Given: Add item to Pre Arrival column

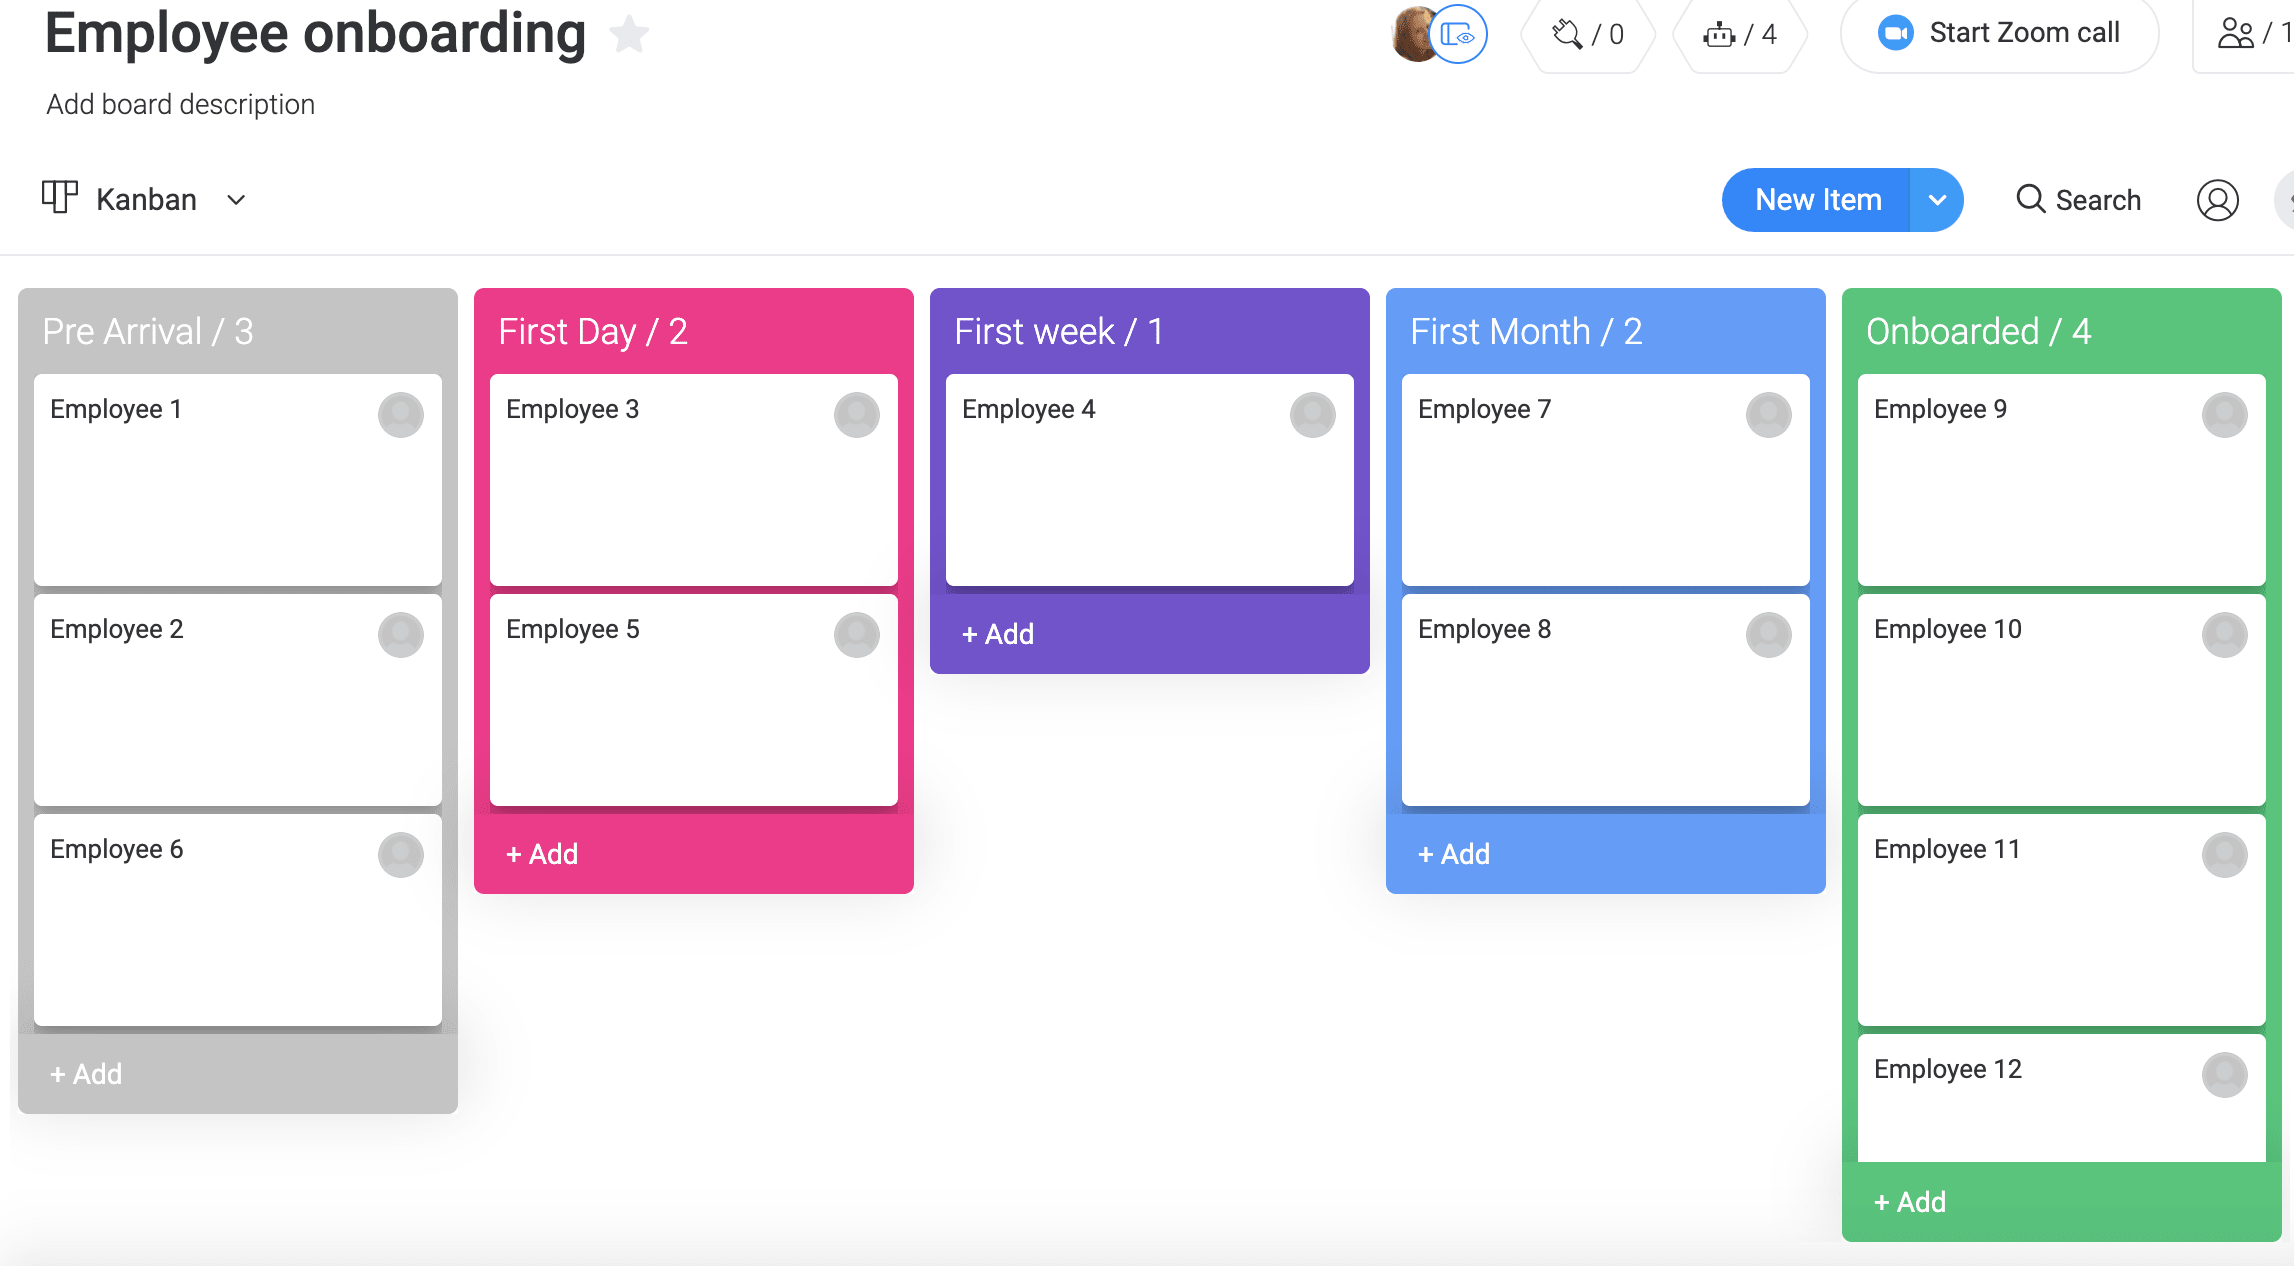Looking at the screenshot, I should click(x=86, y=1074).
